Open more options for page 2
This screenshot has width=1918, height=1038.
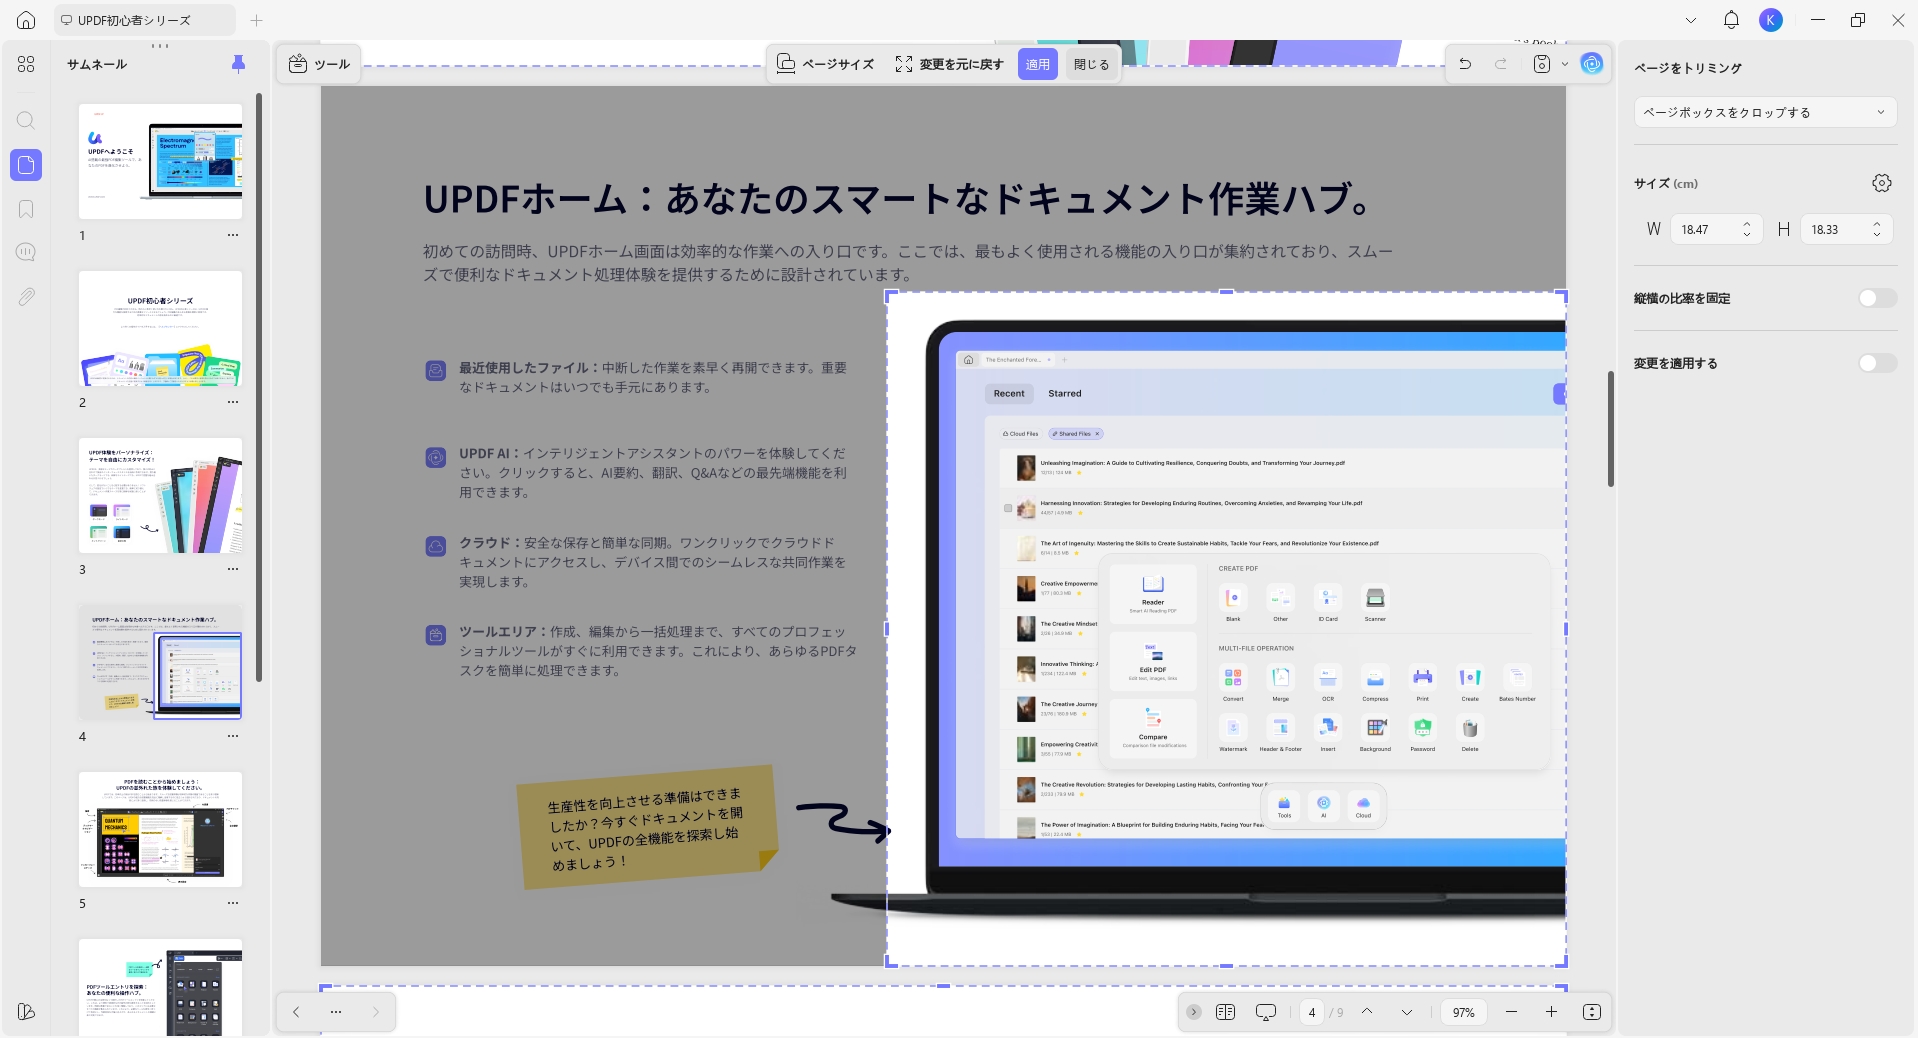[233, 402]
